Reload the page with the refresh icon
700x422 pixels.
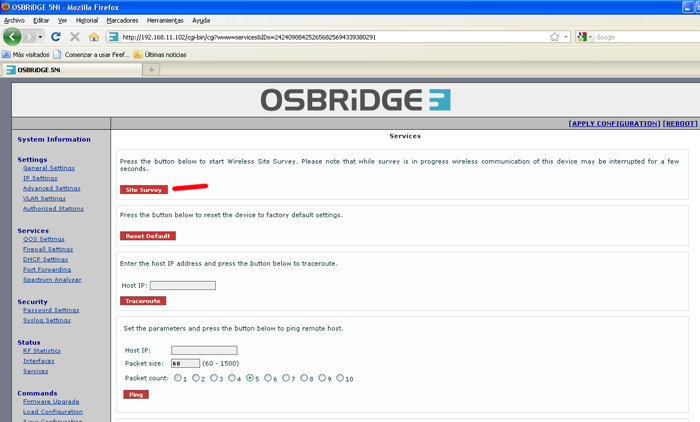point(56,37)
